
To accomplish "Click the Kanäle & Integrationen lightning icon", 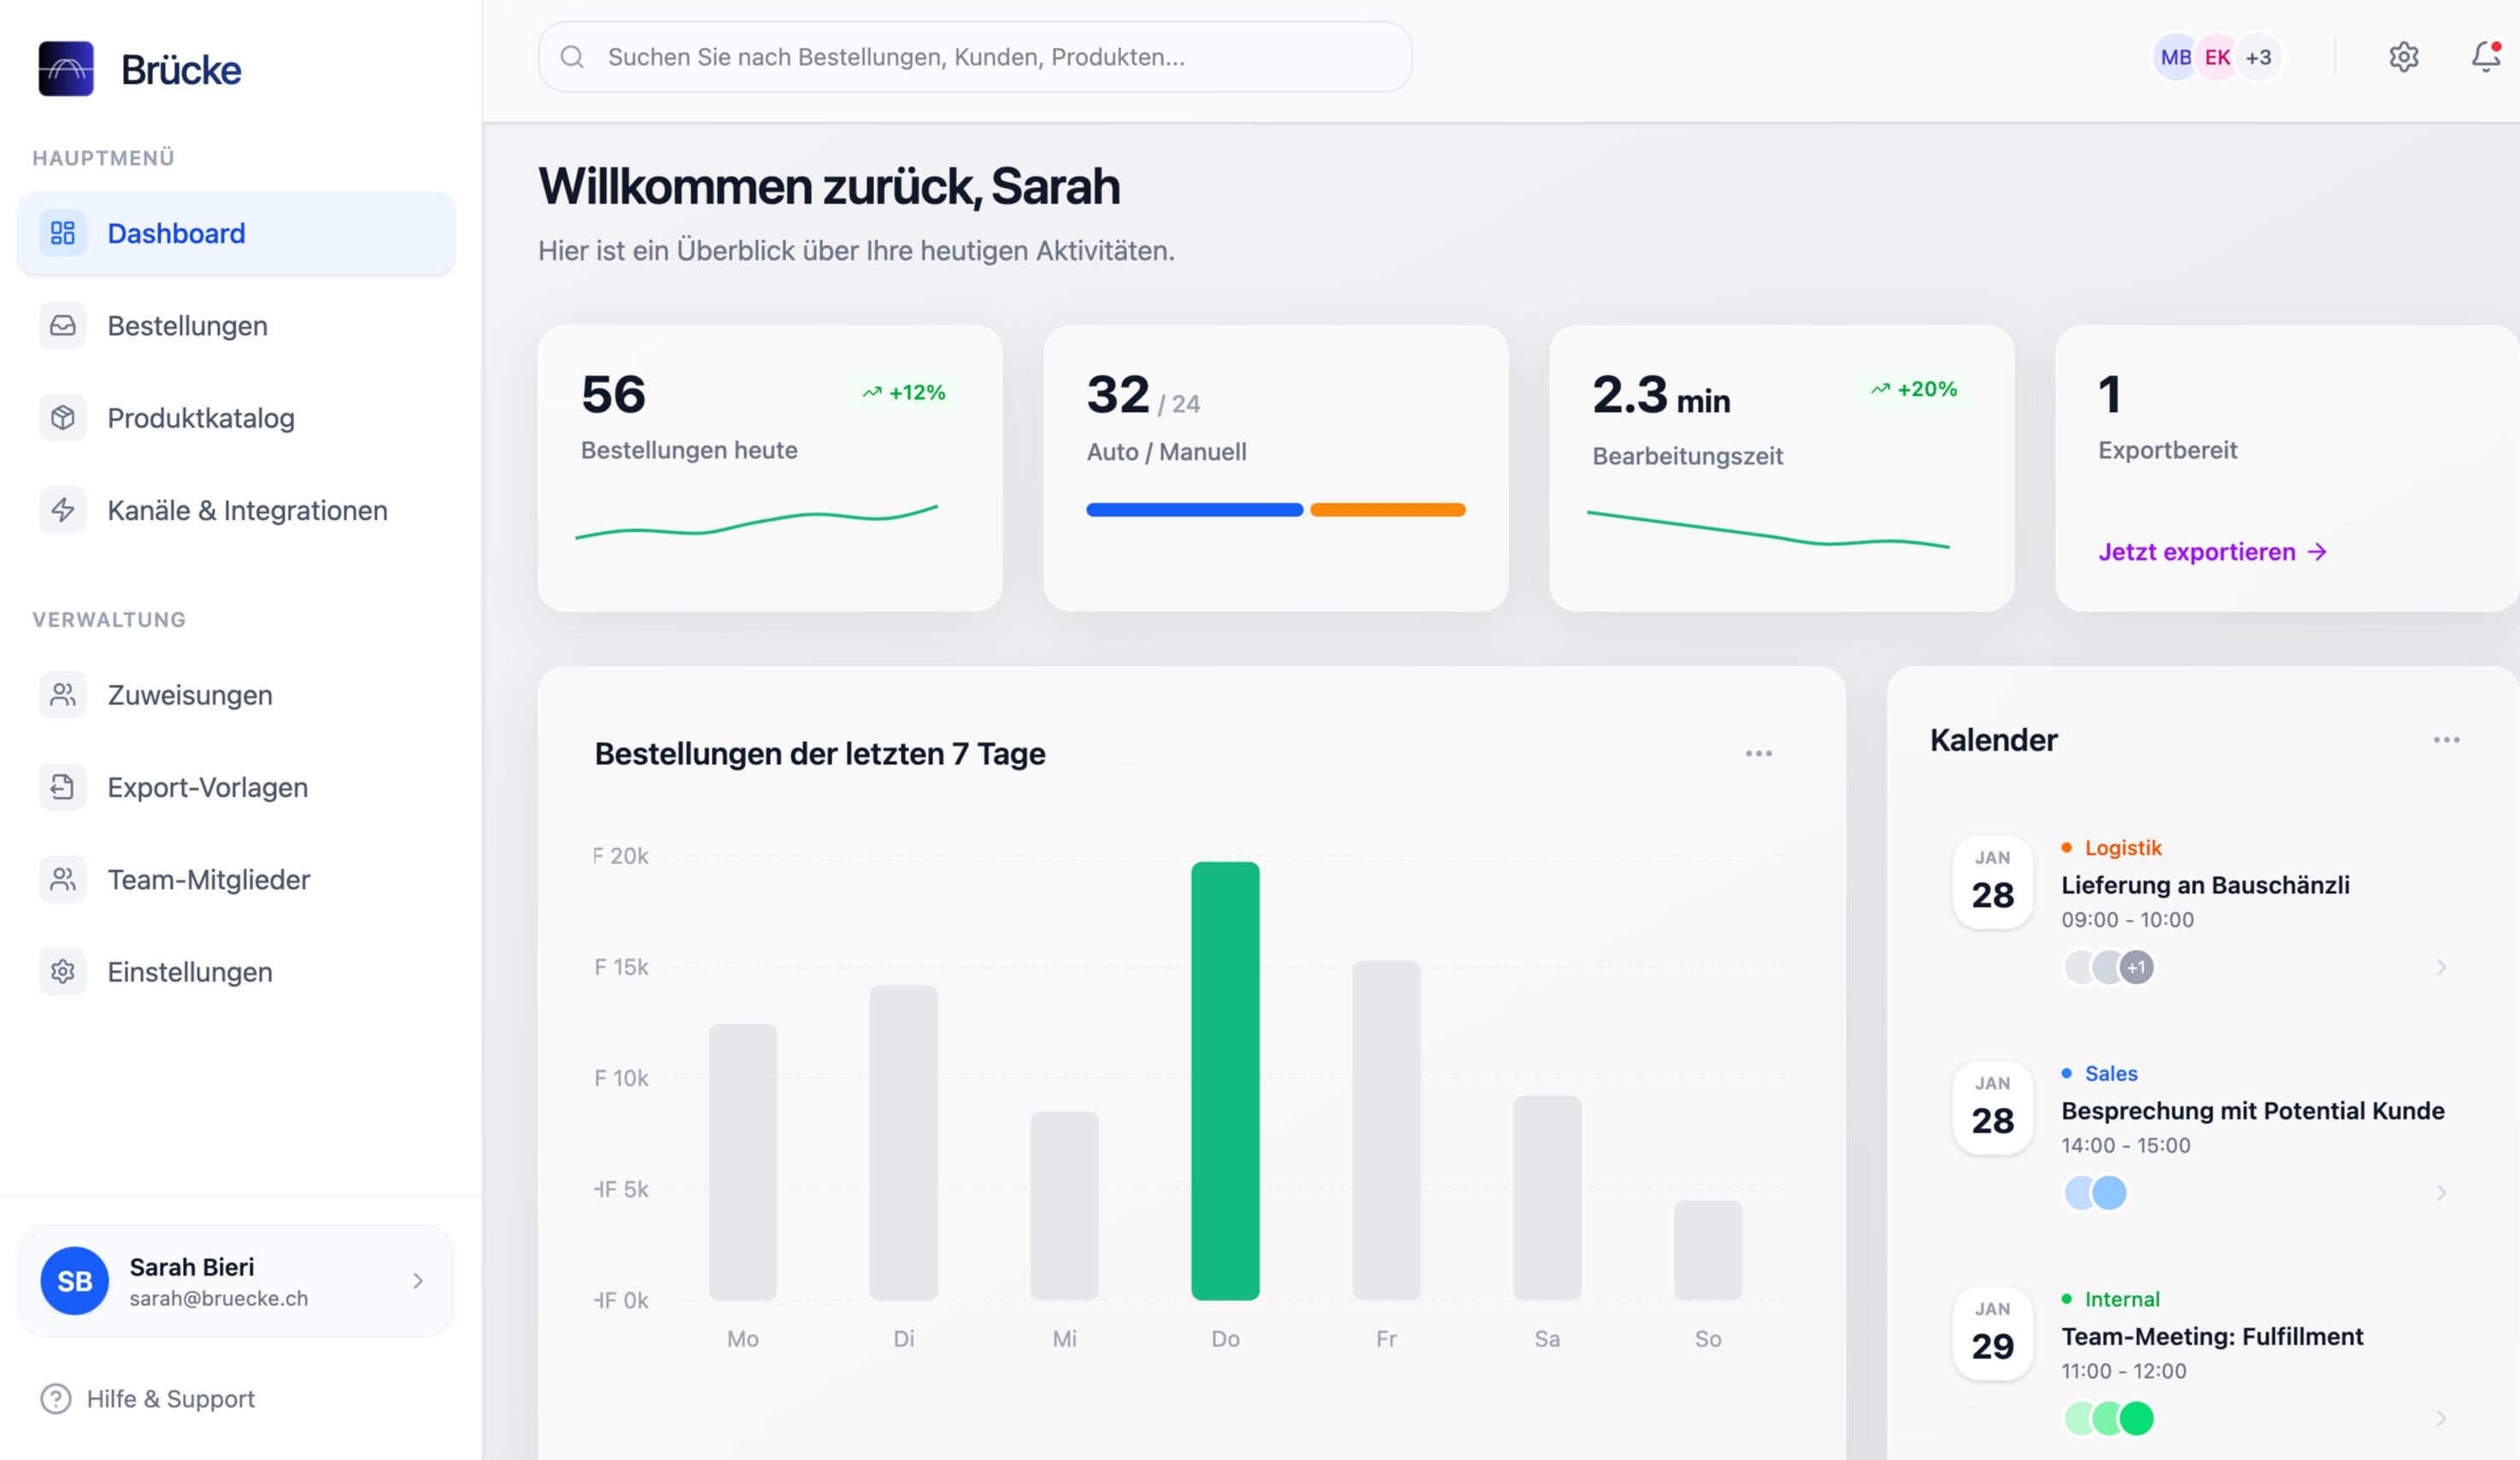I will click(63, 510).
